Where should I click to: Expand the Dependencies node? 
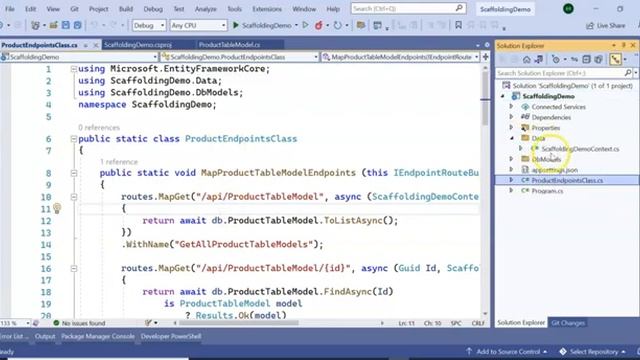click(x=511, y=117)
